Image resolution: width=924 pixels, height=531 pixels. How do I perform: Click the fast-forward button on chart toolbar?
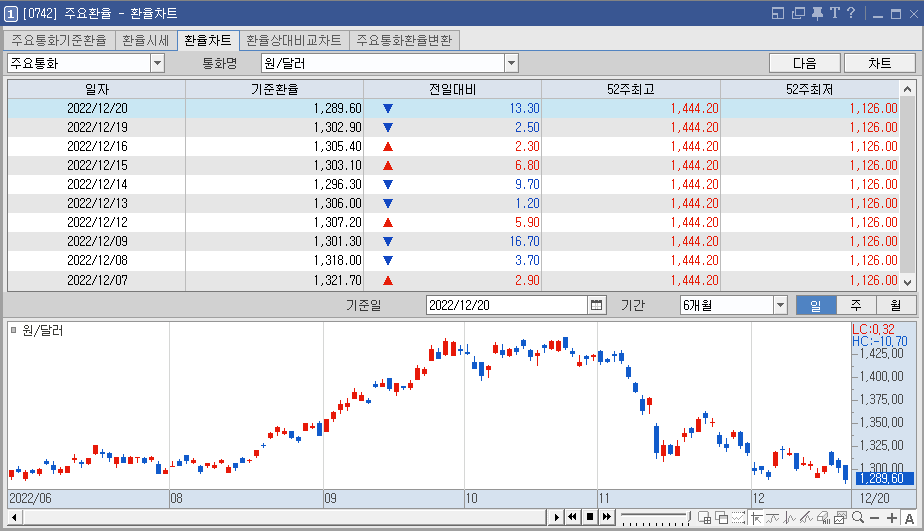606,517
